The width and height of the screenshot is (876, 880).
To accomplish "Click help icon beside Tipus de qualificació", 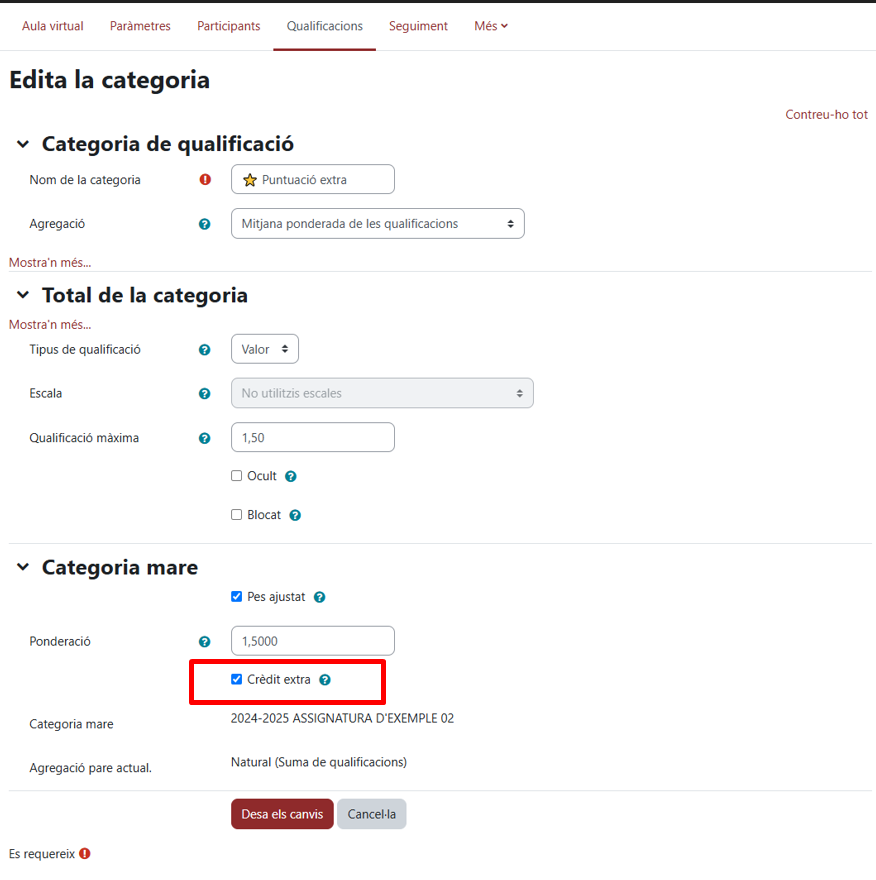I will (205, 350).
